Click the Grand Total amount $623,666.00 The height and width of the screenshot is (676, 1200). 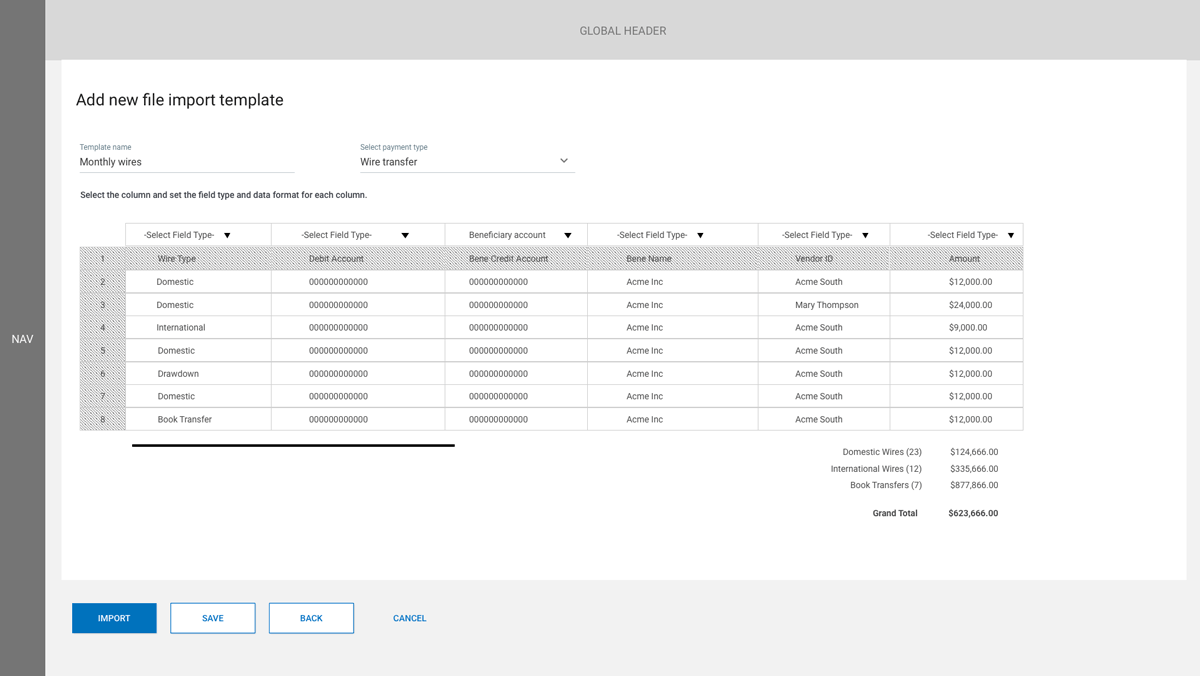[973, 514]
